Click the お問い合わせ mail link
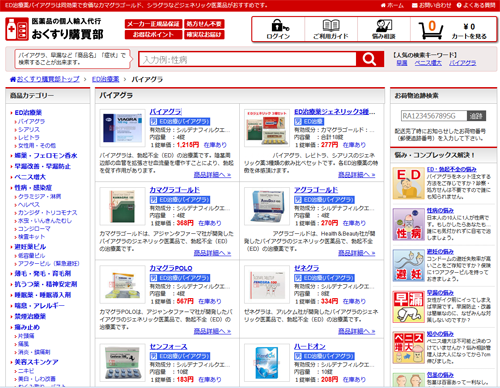Image resolution: width=500 pixels, height=388 pixels. tap(431, 5)
